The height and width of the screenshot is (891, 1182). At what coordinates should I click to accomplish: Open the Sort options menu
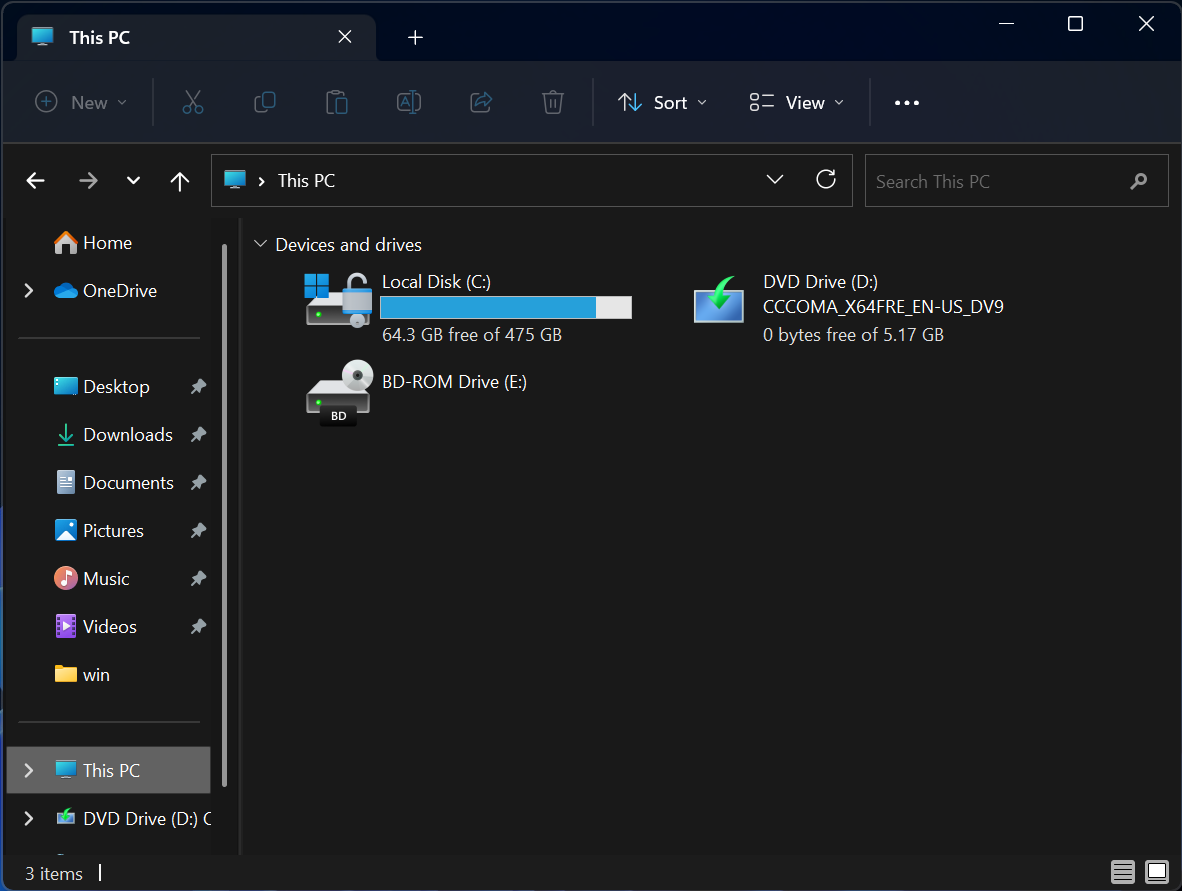[x=662, y=102]
